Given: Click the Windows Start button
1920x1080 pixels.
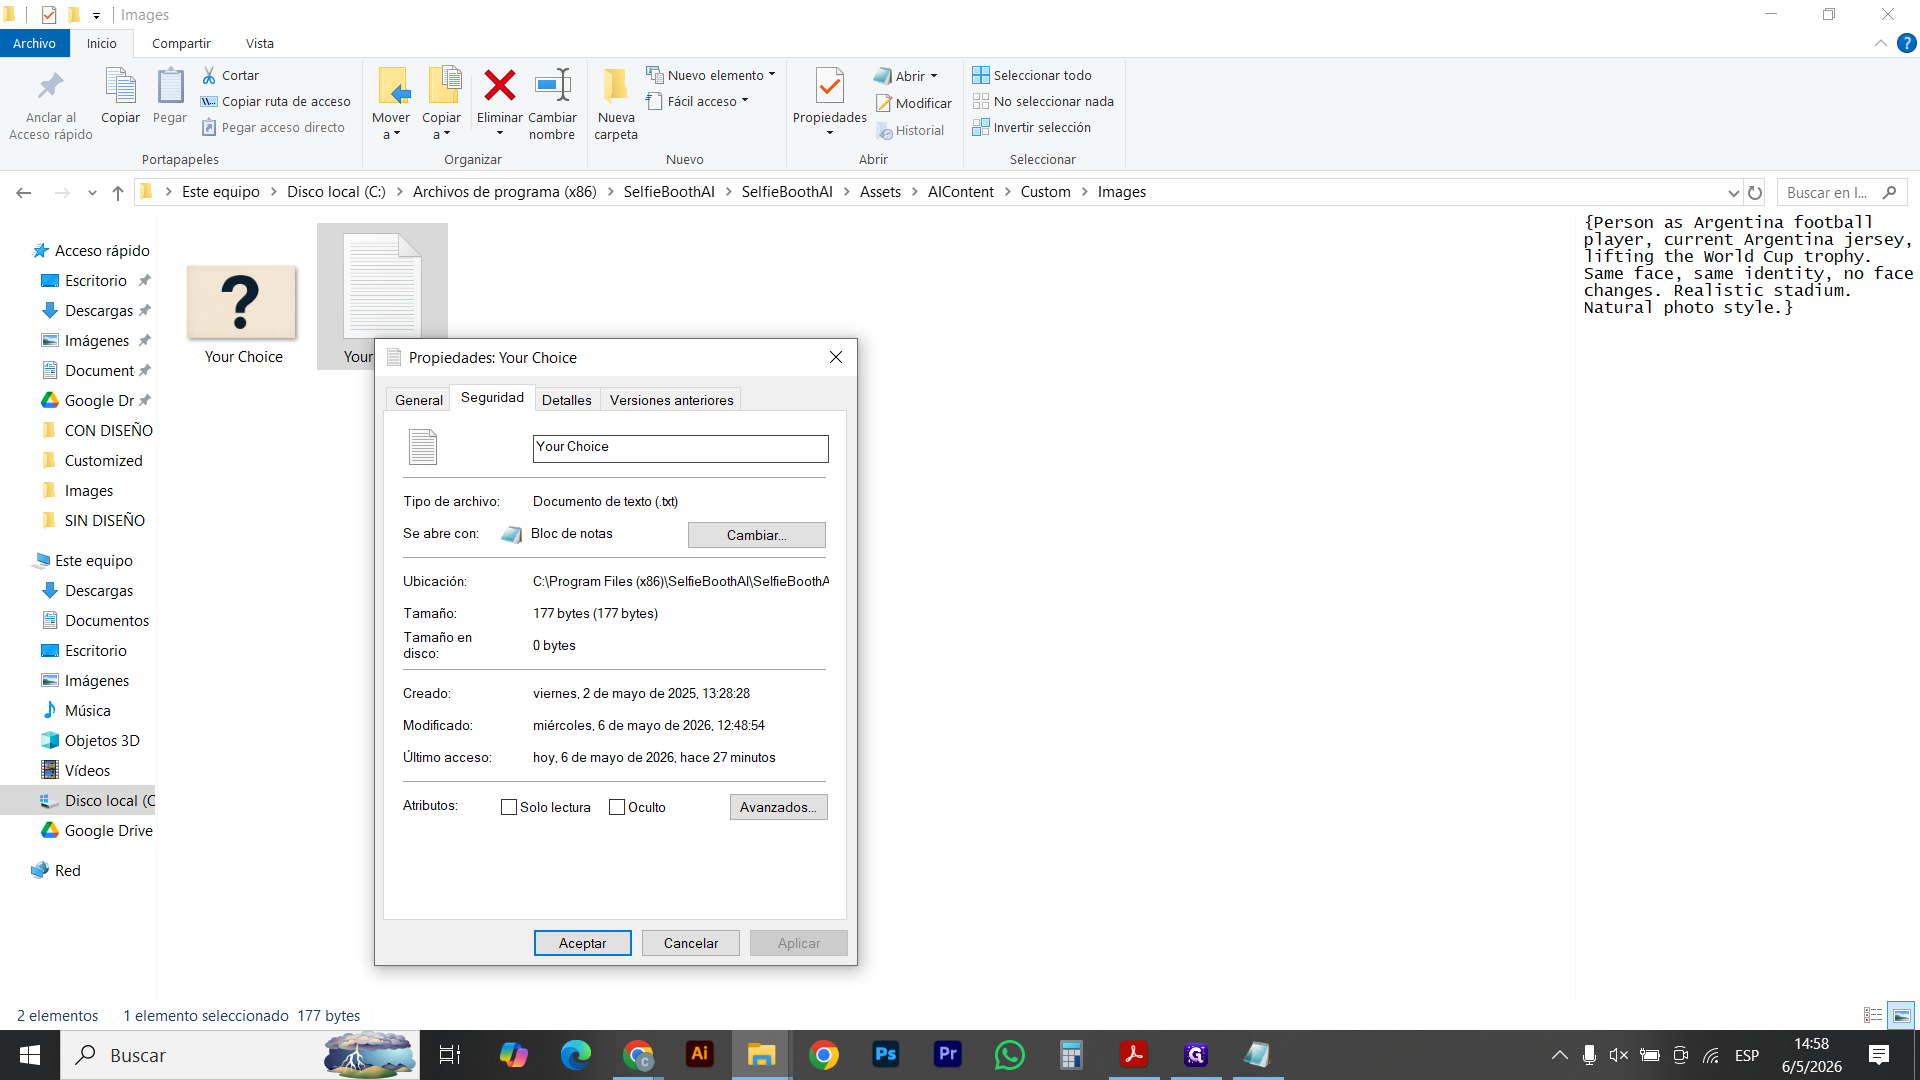Looking at the screenshot, I should (30, 1054).
